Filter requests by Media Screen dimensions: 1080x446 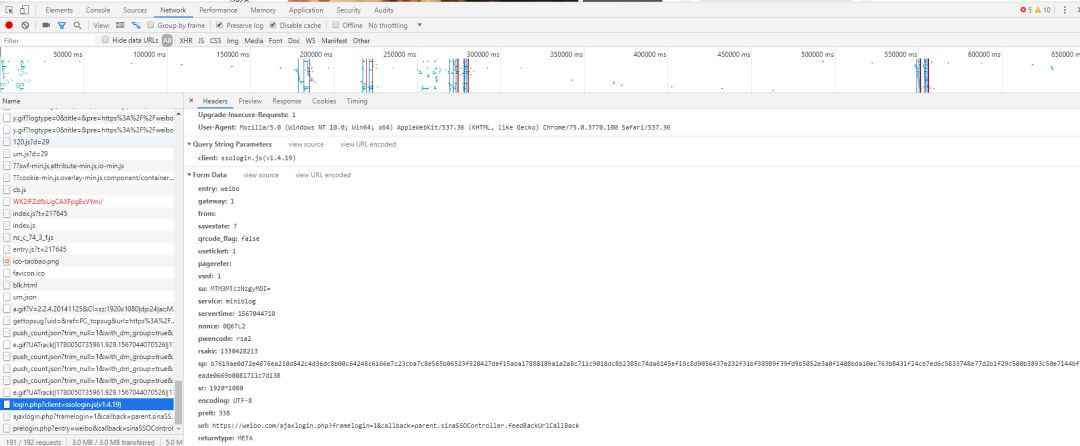tap(253, 41)
